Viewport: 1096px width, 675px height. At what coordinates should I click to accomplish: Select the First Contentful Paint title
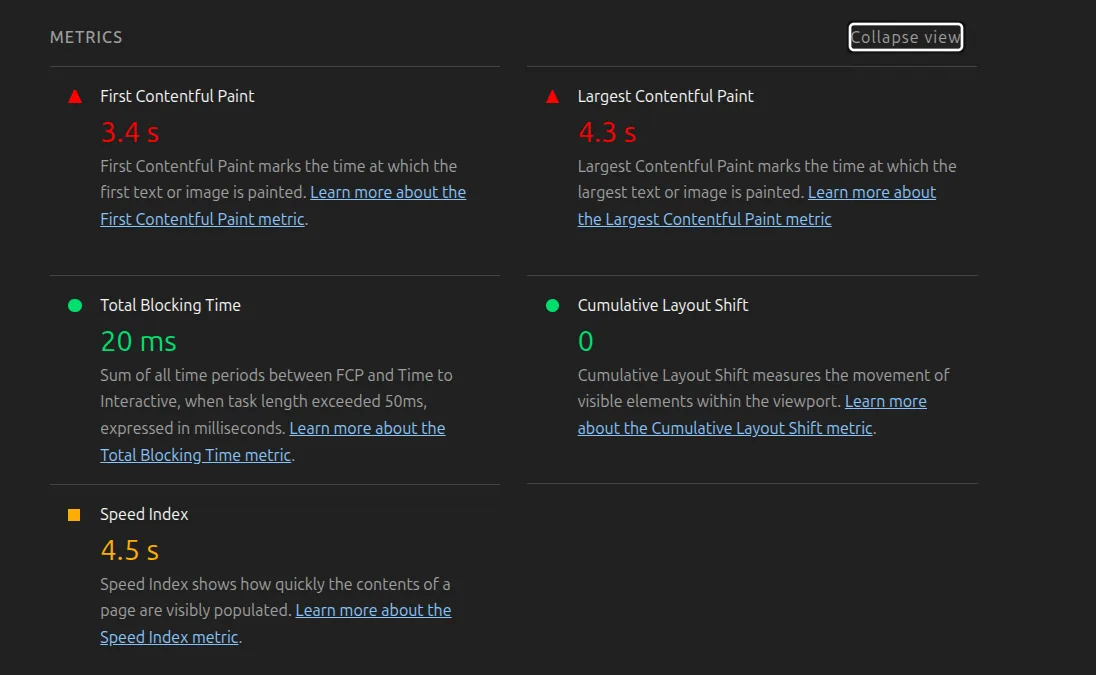click(177, 96)
